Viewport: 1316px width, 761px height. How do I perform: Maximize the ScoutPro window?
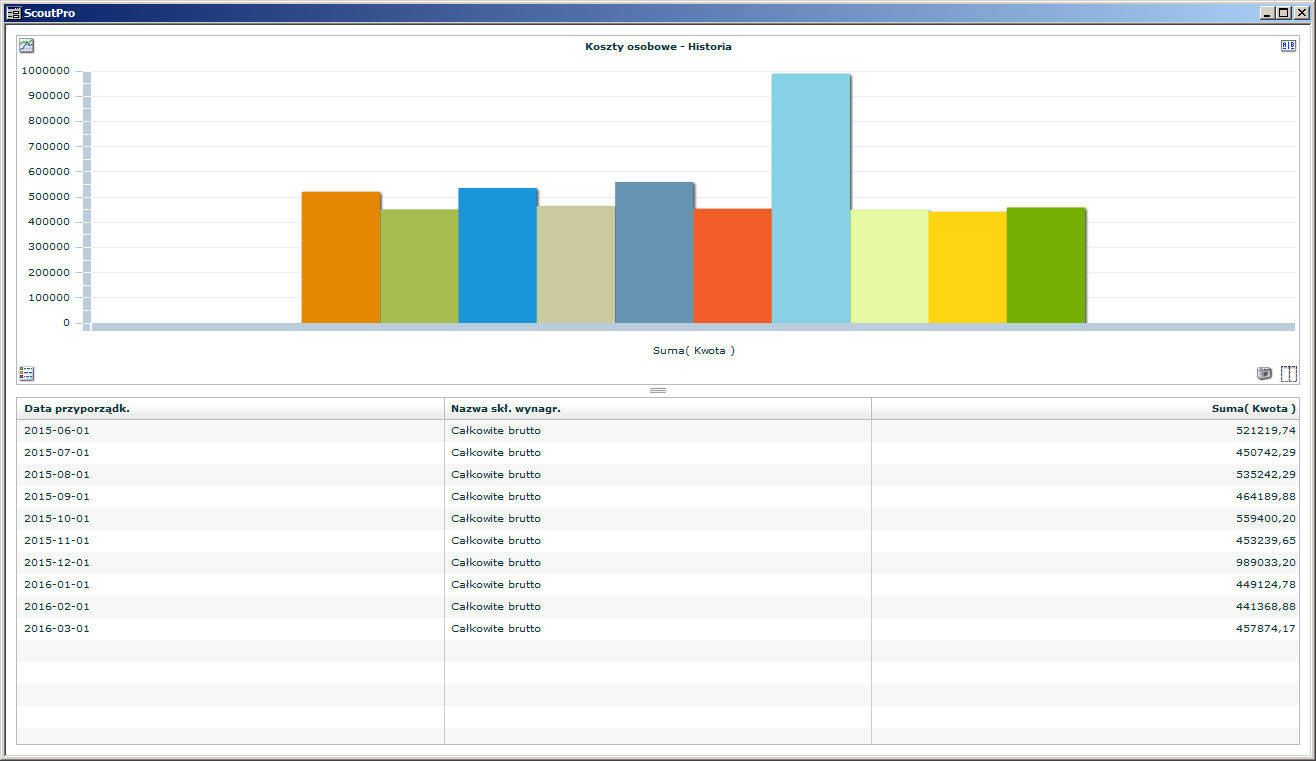point(1283,13)
